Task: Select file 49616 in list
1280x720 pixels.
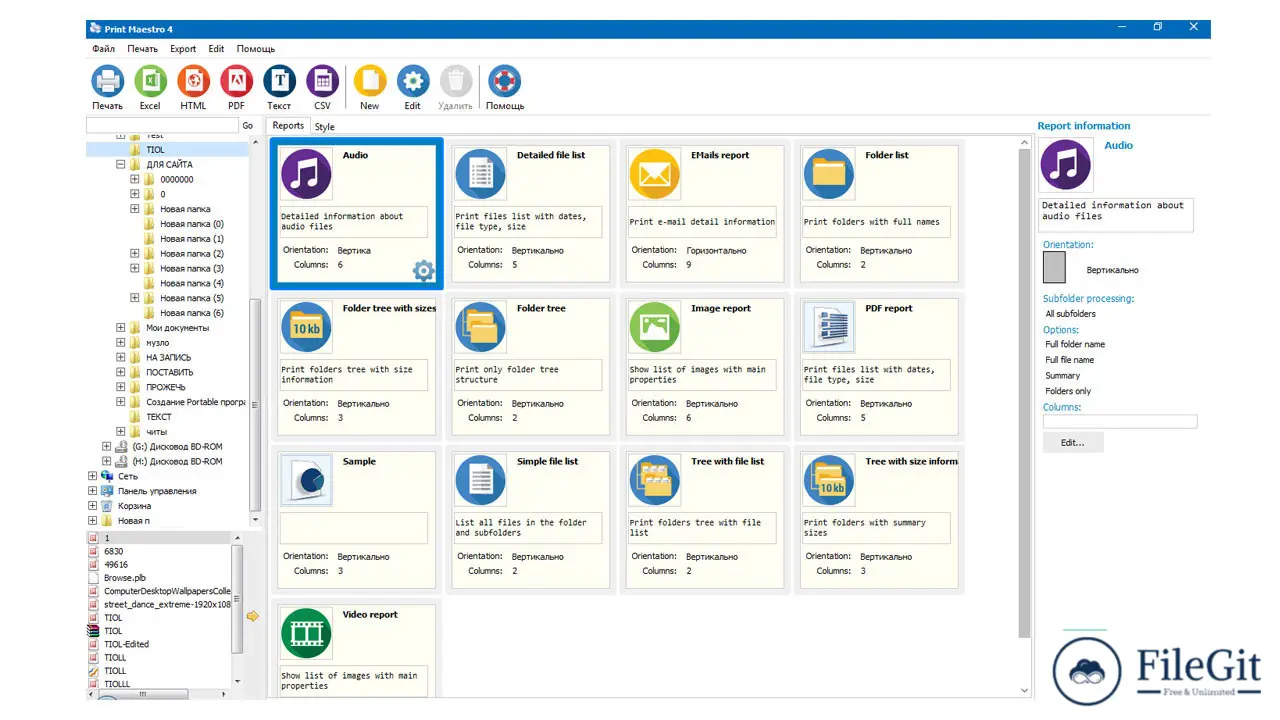Action: pos(116,565)
